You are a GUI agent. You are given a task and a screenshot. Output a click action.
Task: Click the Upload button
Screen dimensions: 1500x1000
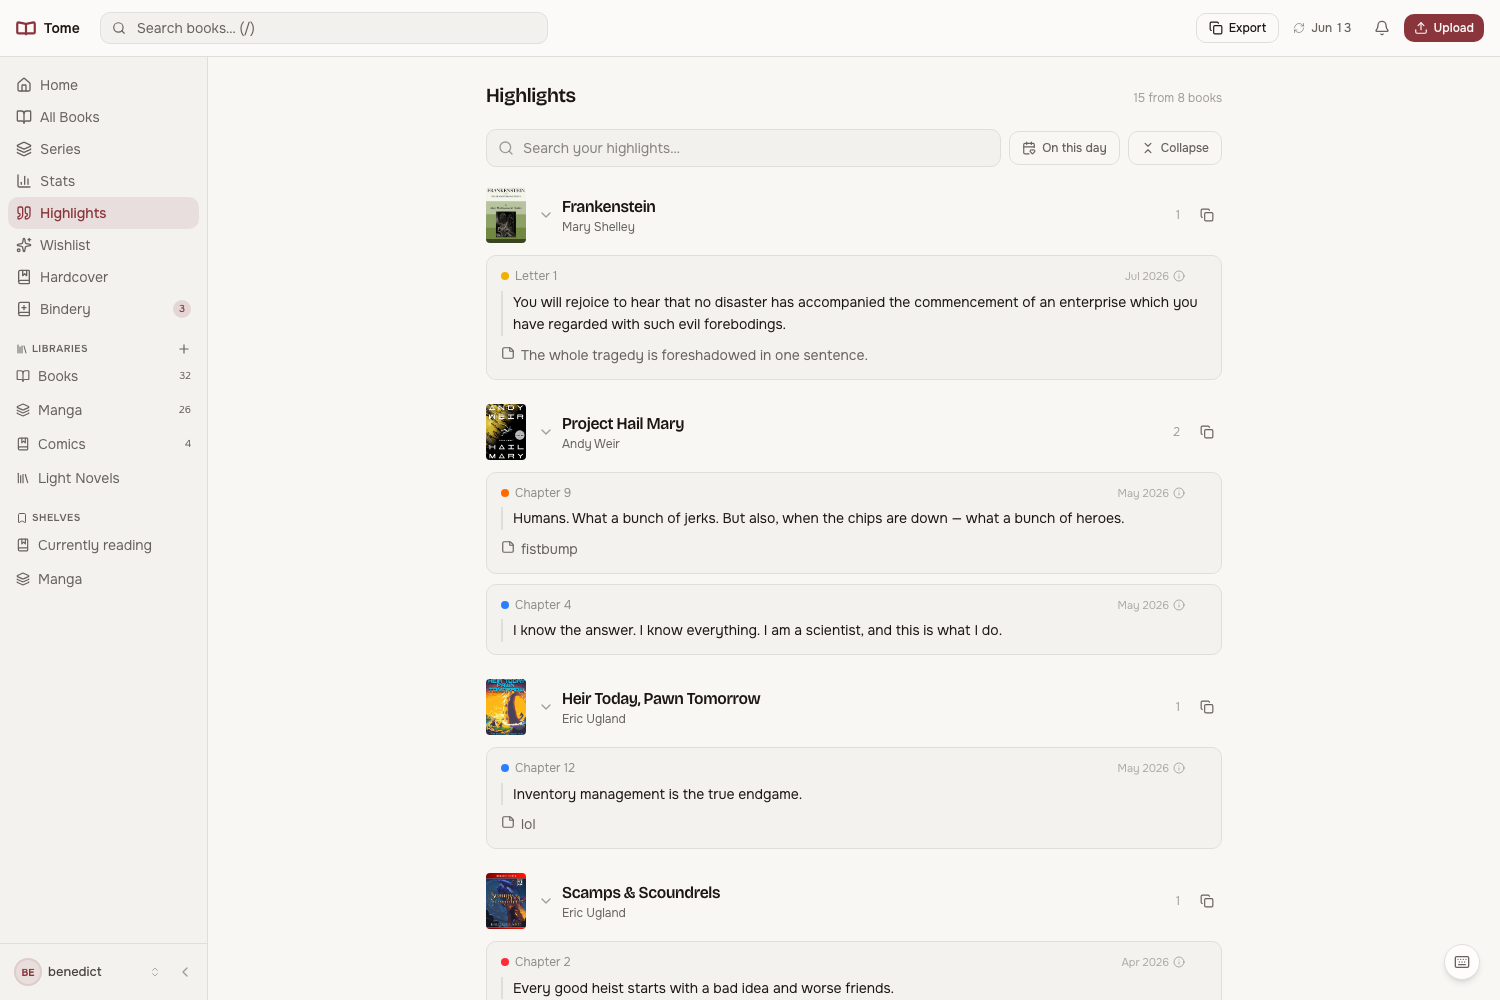point(1443,28)
